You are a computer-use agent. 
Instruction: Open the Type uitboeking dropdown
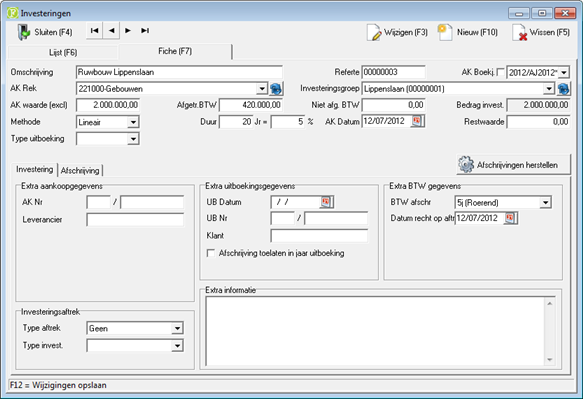pos(133,139)
